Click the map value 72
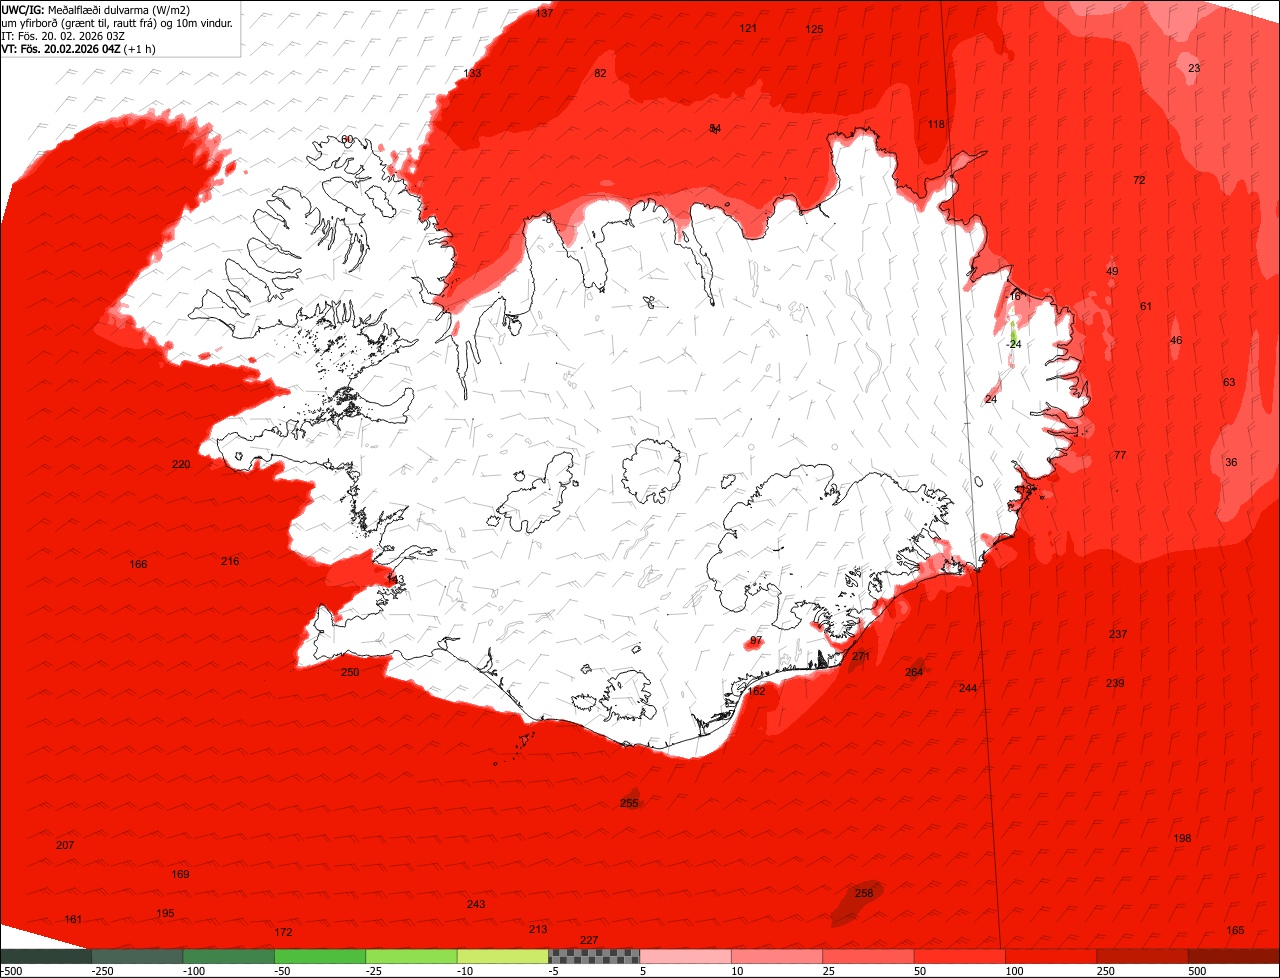1280x978 pixels. (x=1139, y=180)
